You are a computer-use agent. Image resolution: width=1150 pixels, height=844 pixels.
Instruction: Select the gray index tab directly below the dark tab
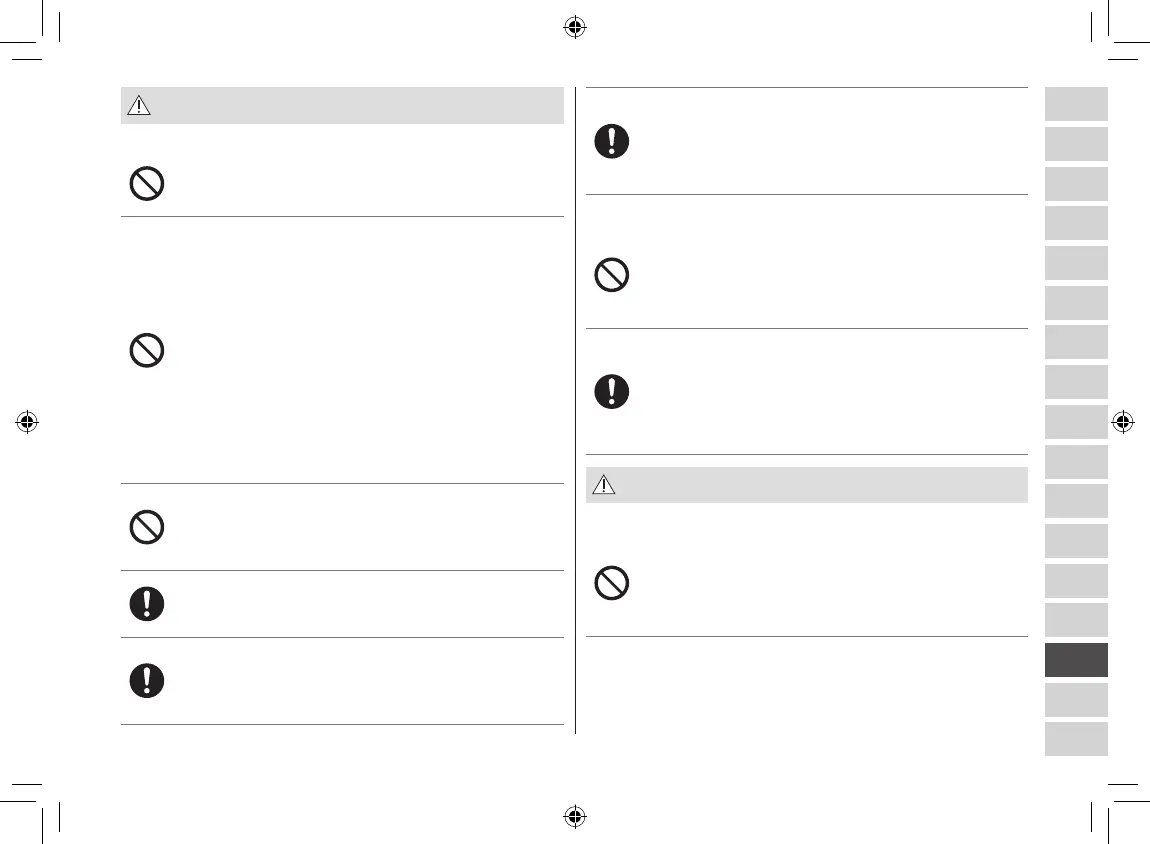1076,700
